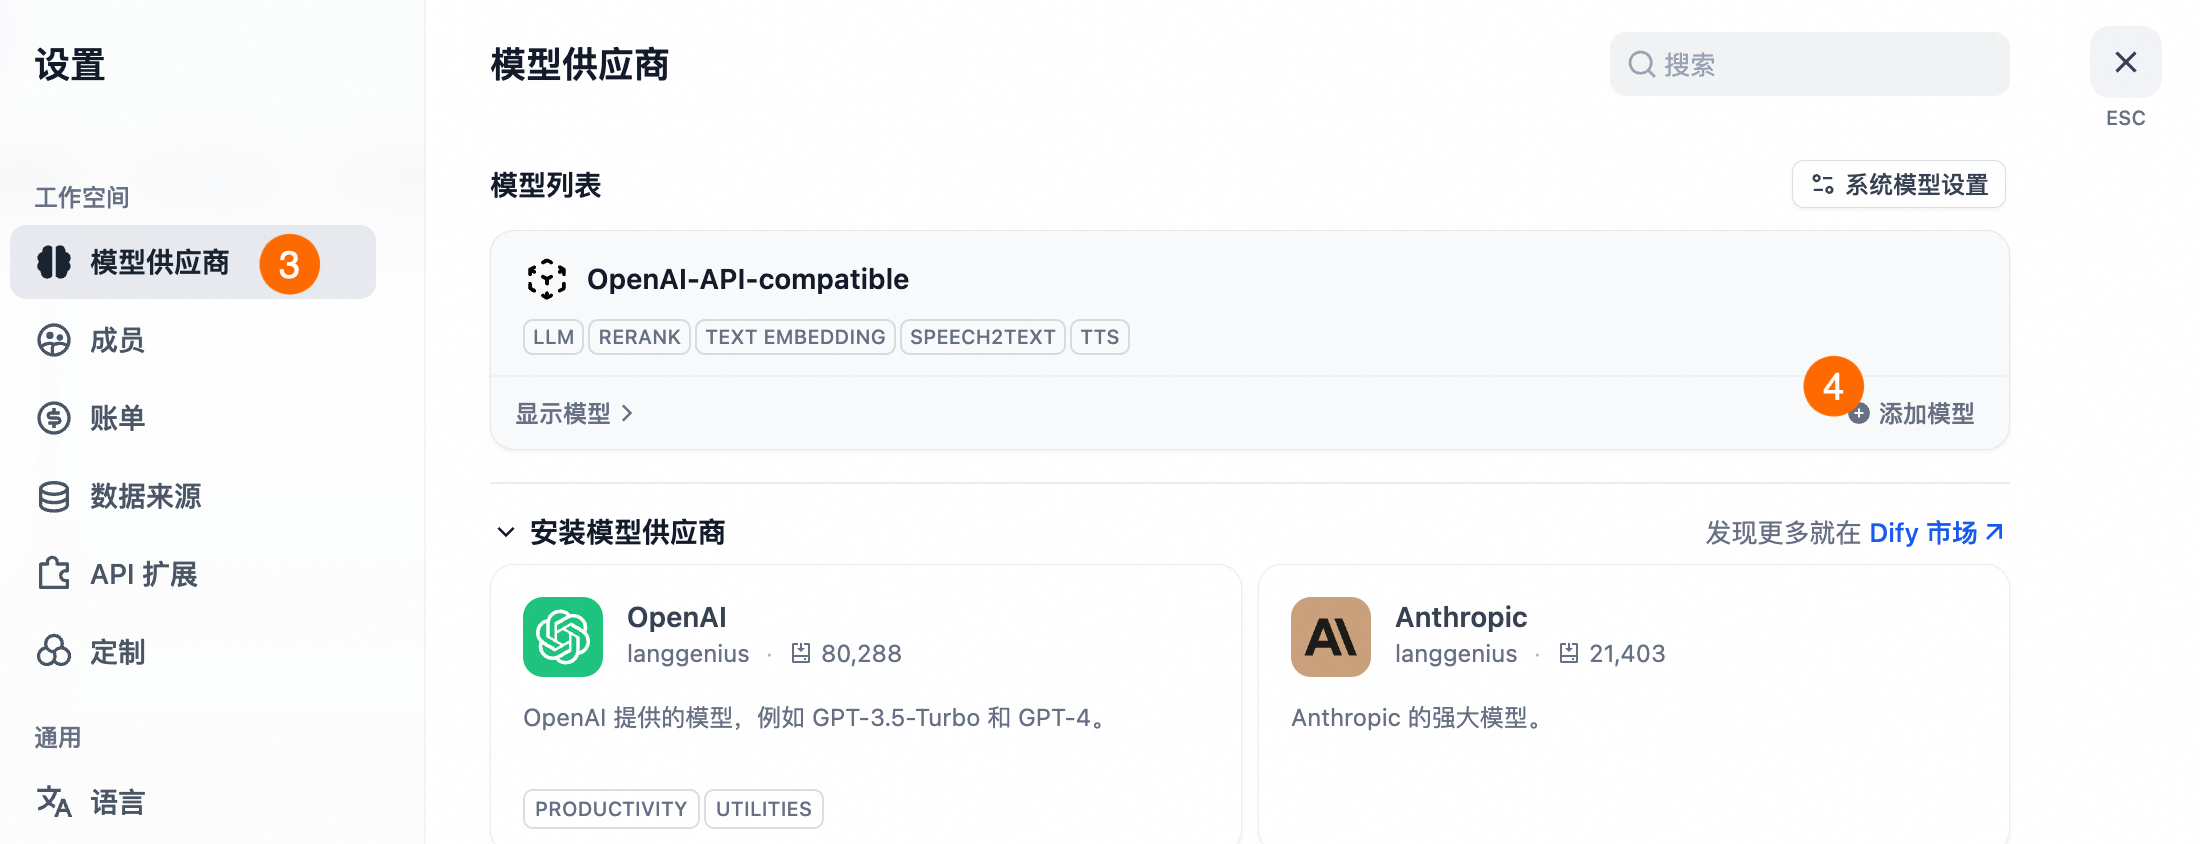Open 数据来源 settings
The width and height of the screenshot is (2200, 844).
coord(193,496)
